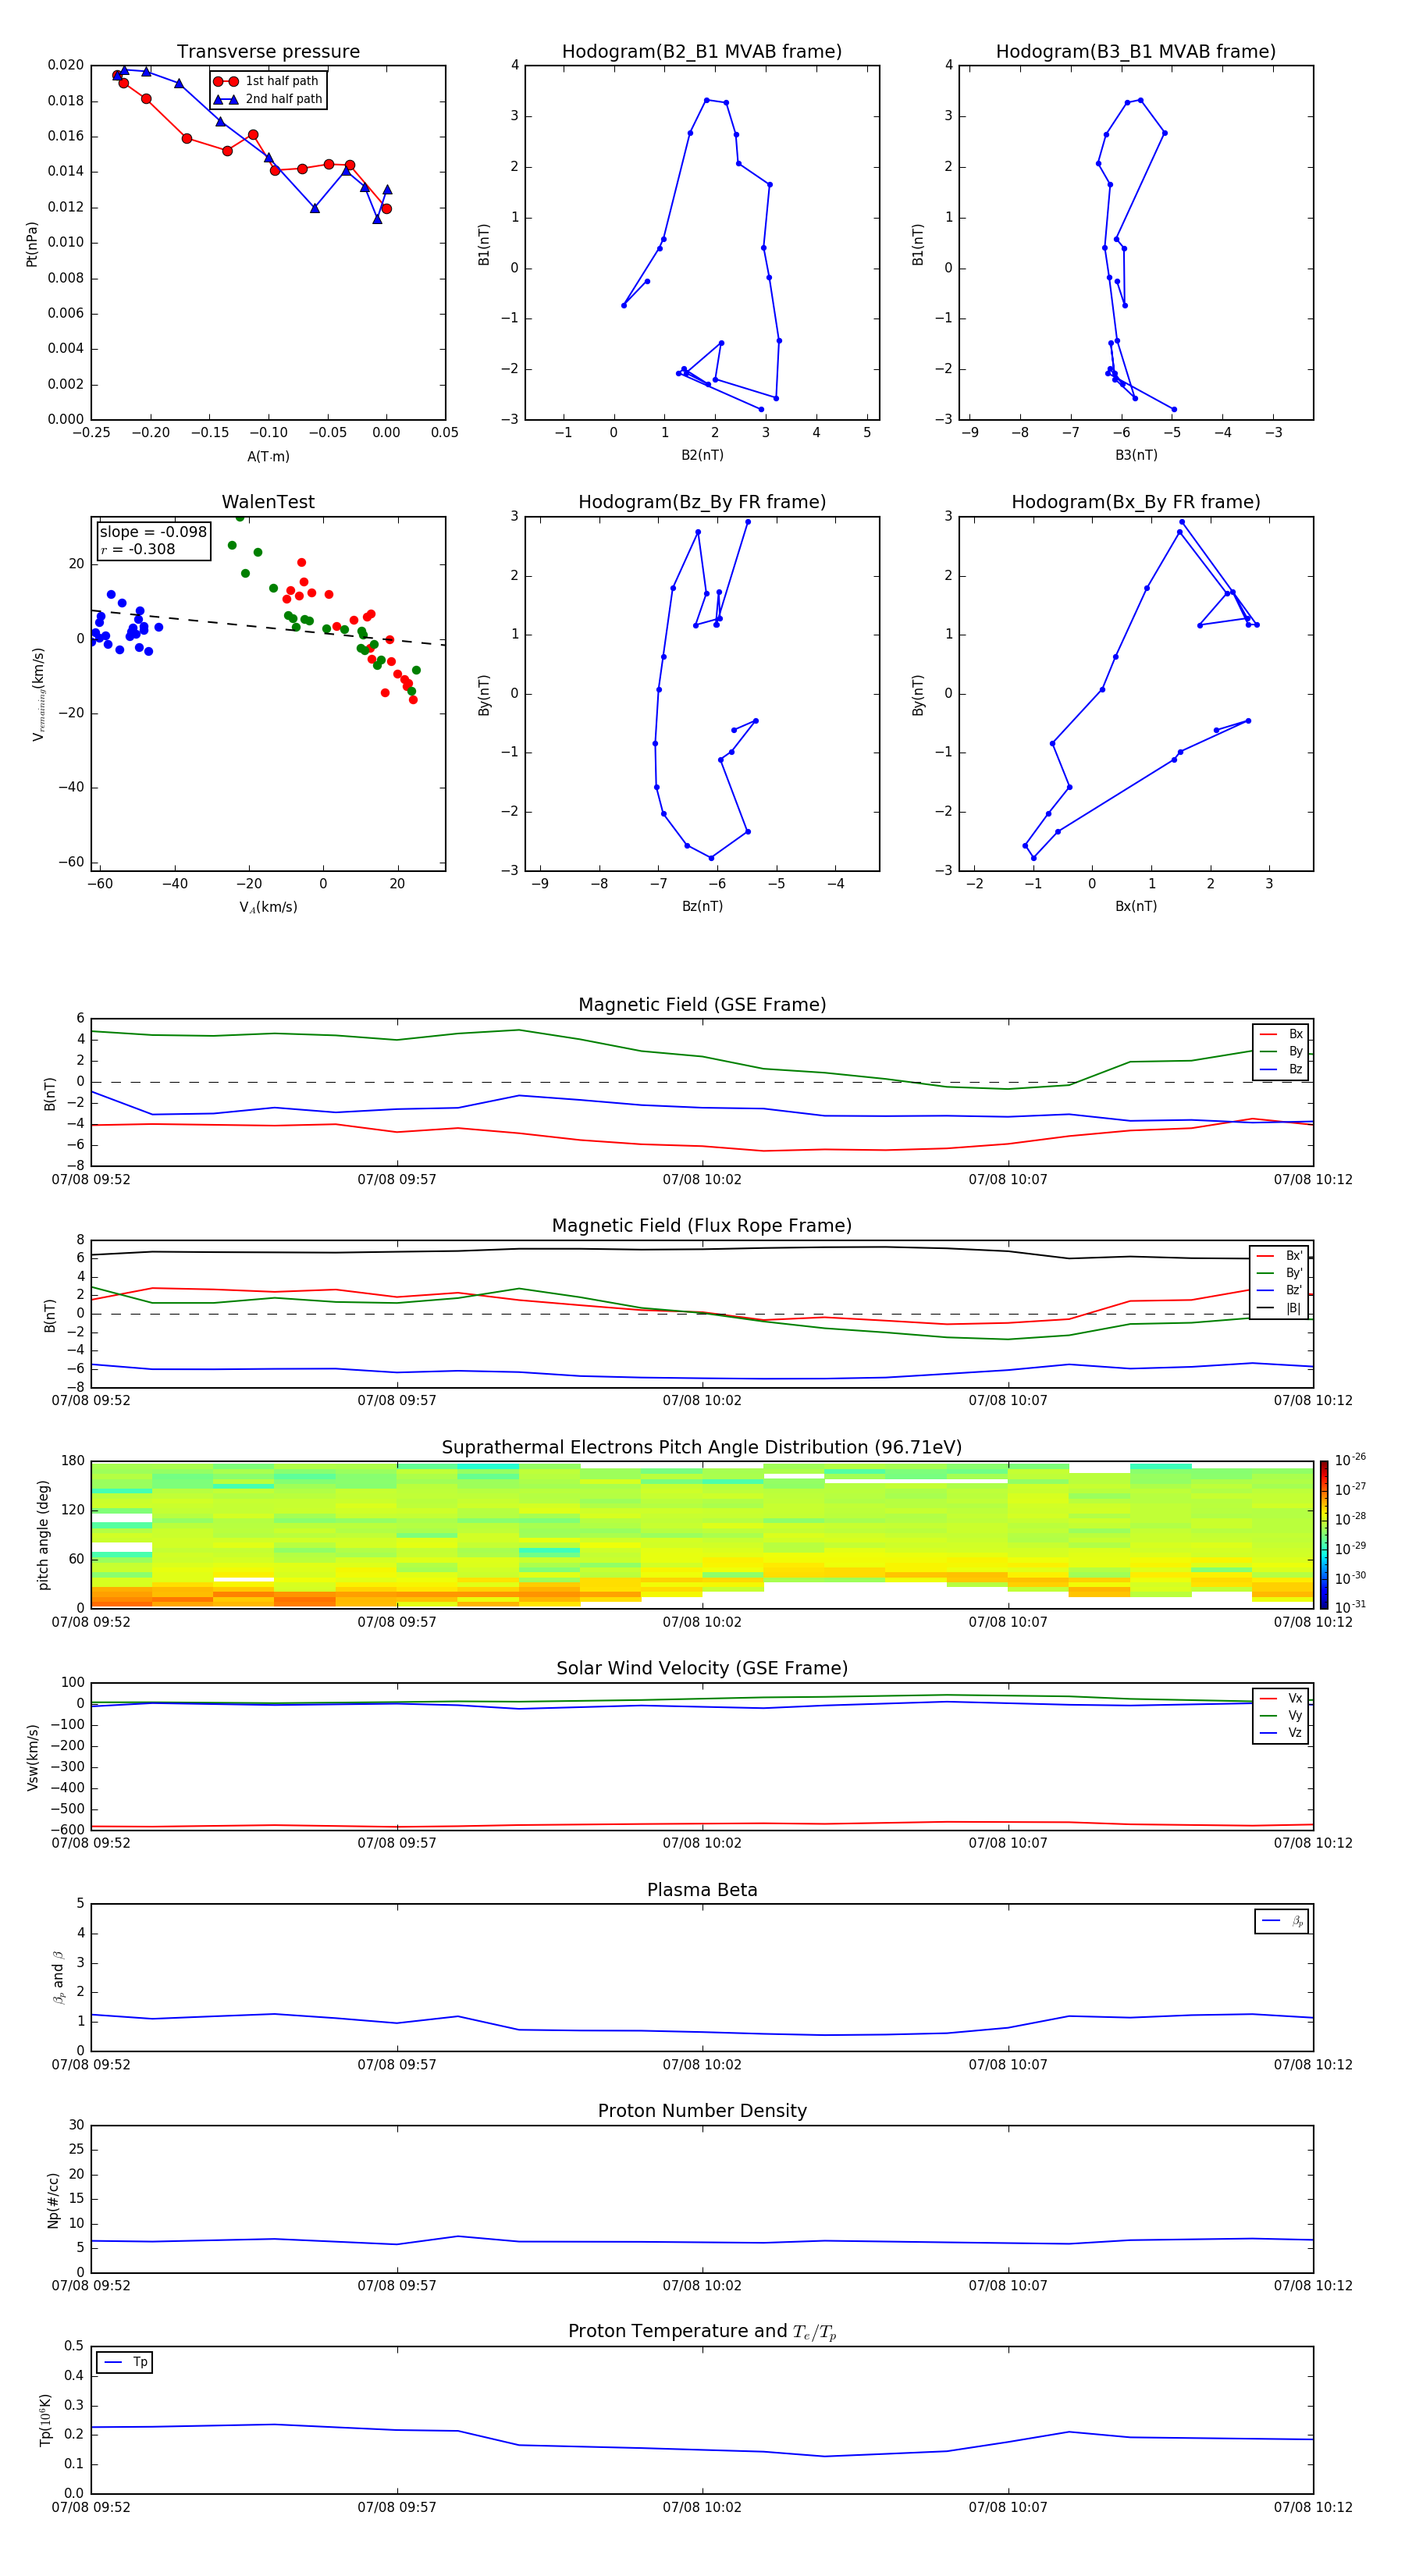1405x2576 pixels.
Task: Click 'Proton Number Density' title
Action: coord(702,2111)
